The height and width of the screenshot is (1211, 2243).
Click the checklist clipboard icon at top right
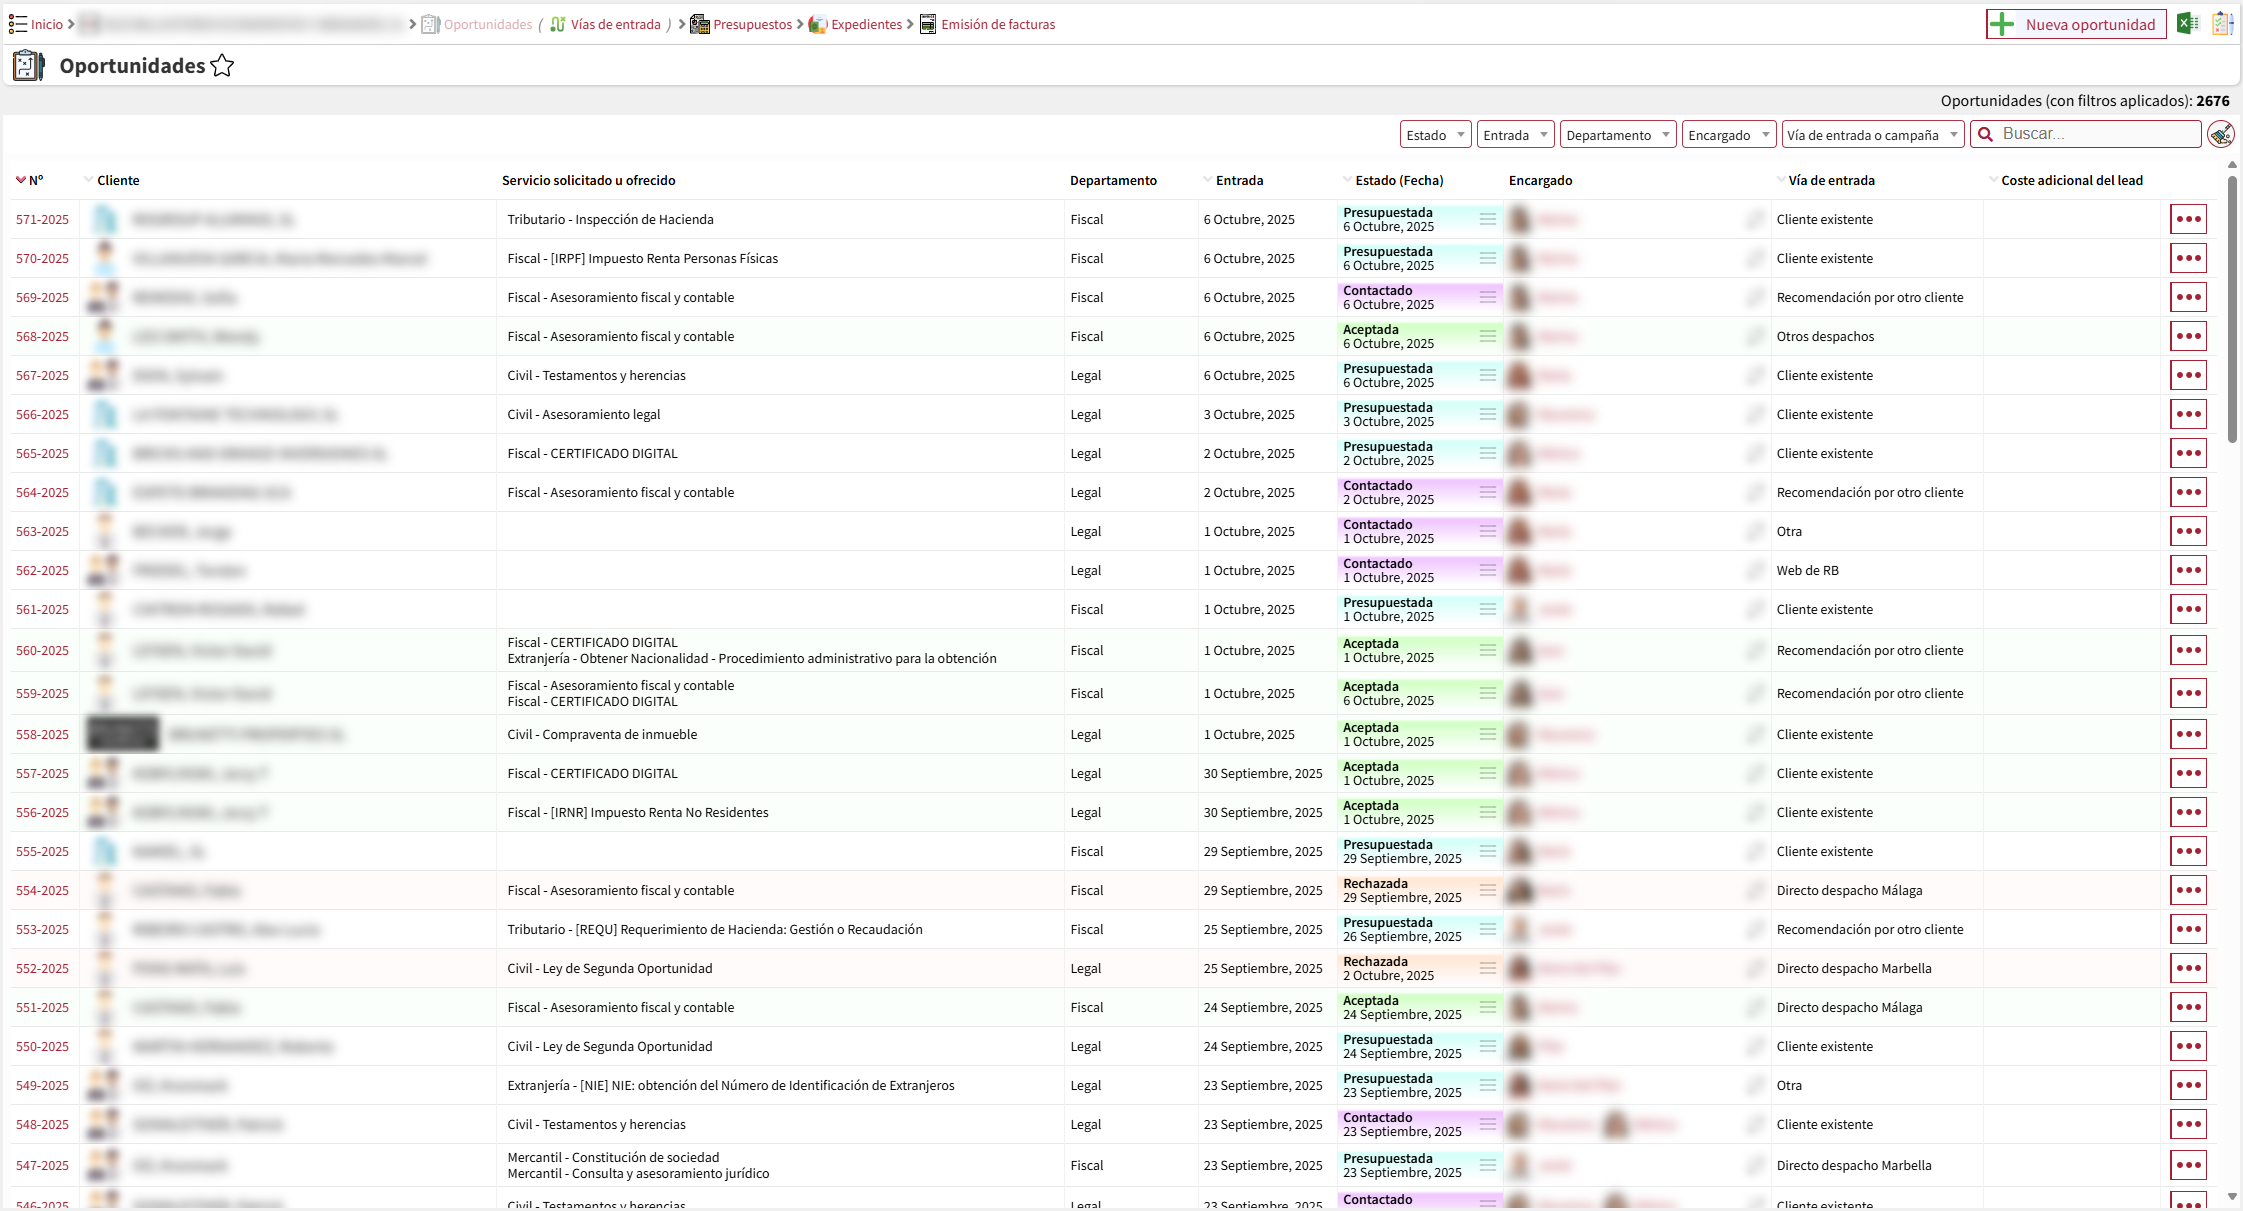tap(2222, 24)
